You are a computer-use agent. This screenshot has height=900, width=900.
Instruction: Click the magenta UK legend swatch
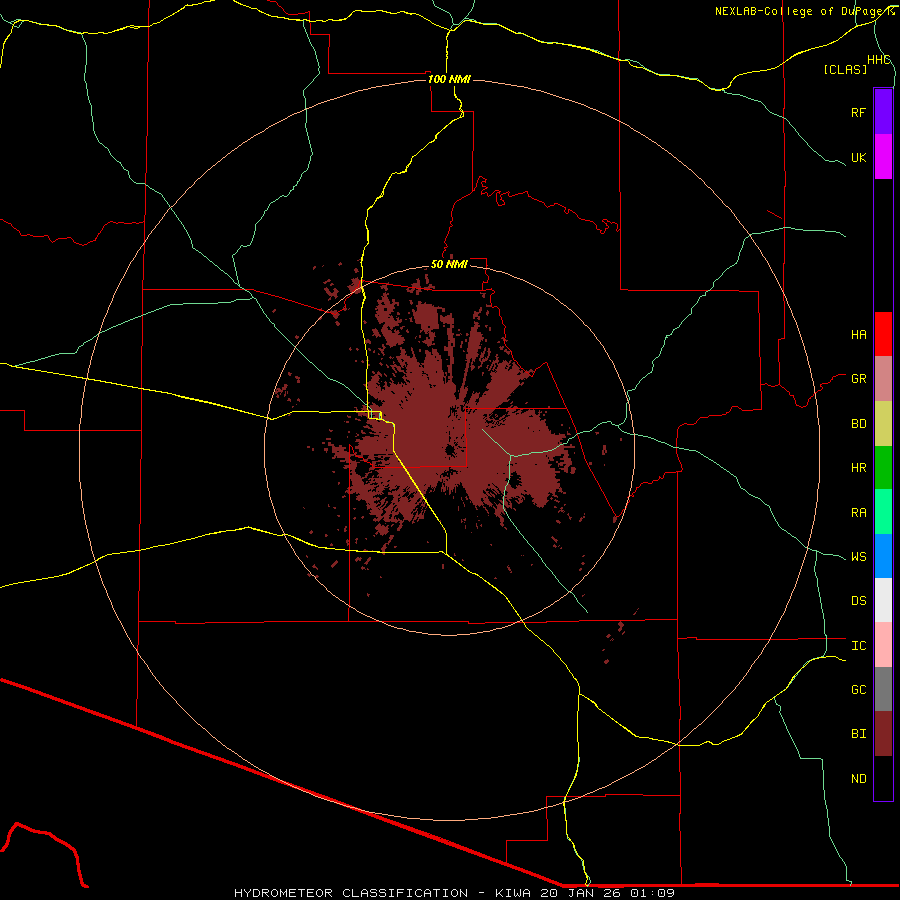[x=883, y=157]
